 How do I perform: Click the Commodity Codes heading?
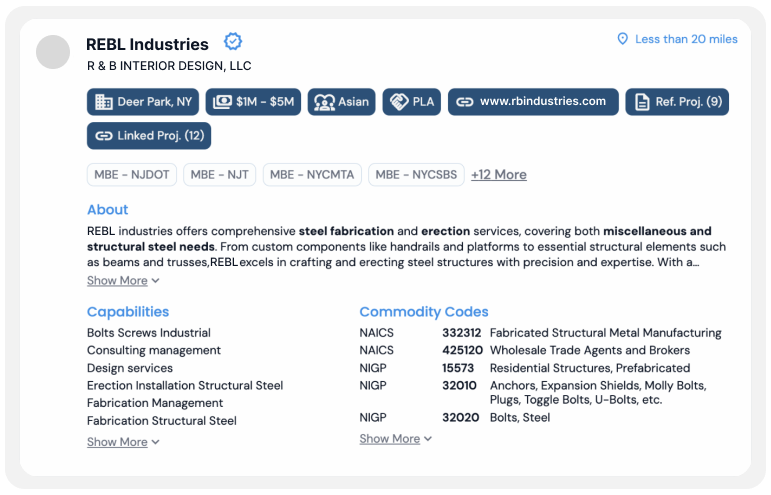(424, 312)
